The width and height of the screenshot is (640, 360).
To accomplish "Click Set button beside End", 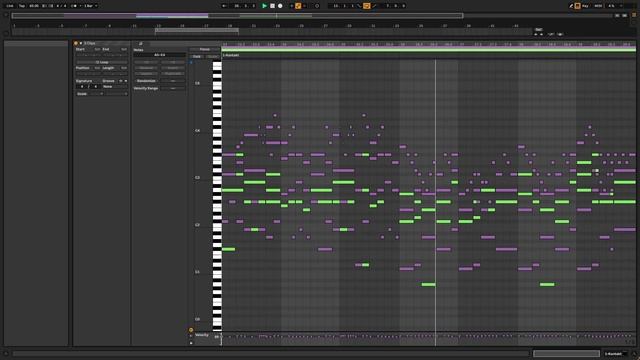I will coord(124,49).
